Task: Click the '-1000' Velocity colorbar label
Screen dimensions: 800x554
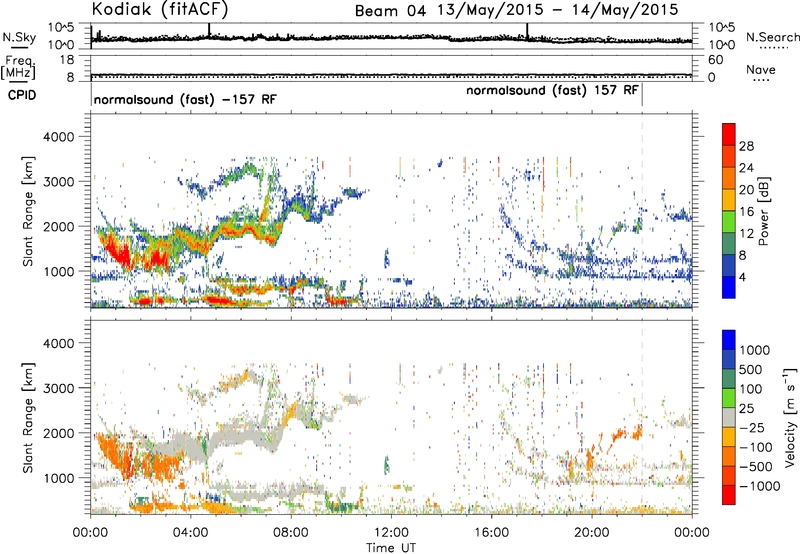Action: 759,486
